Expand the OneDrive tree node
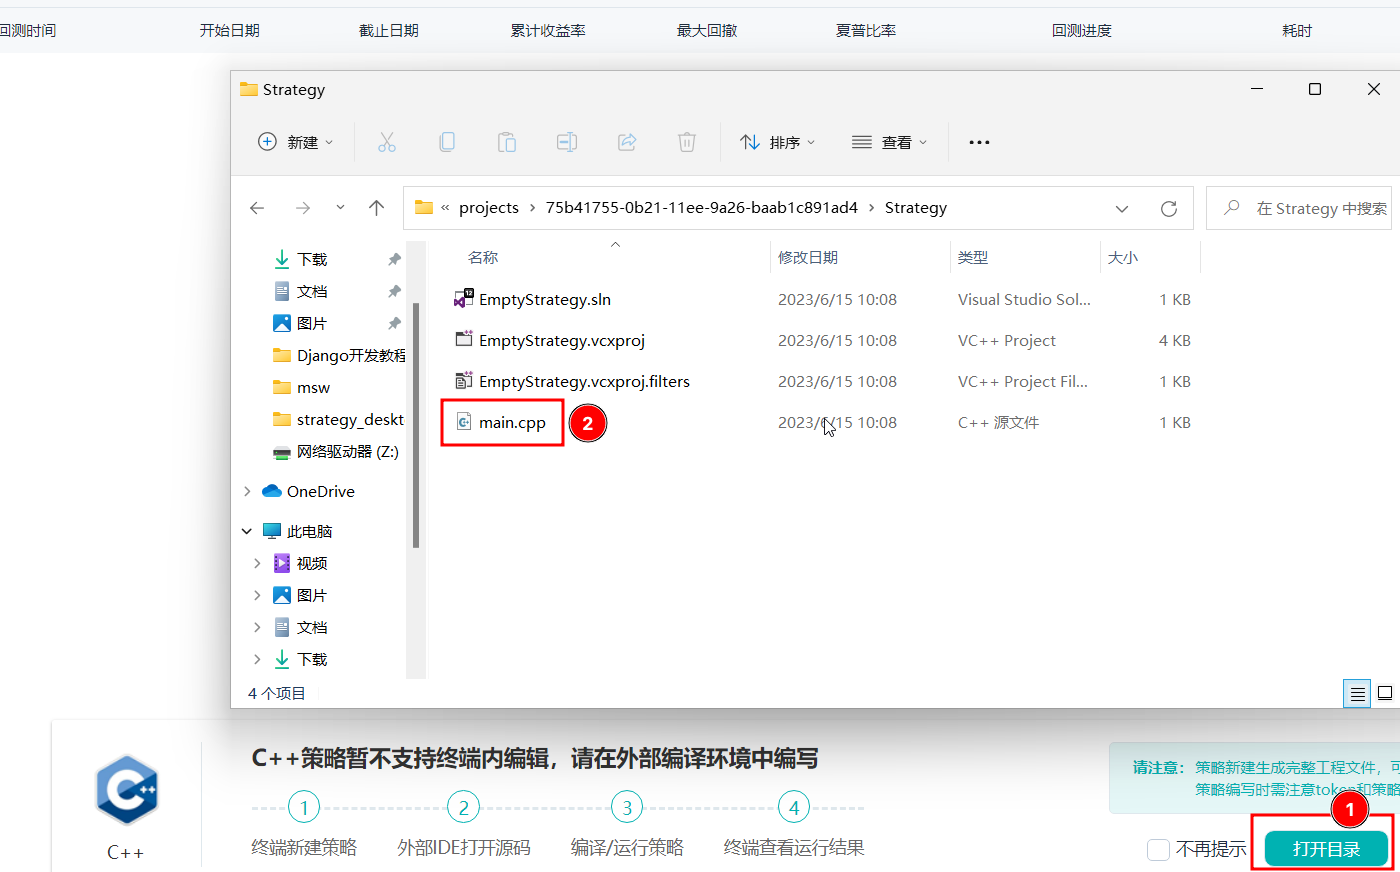 pyautogui.click(x=247, y=491)
